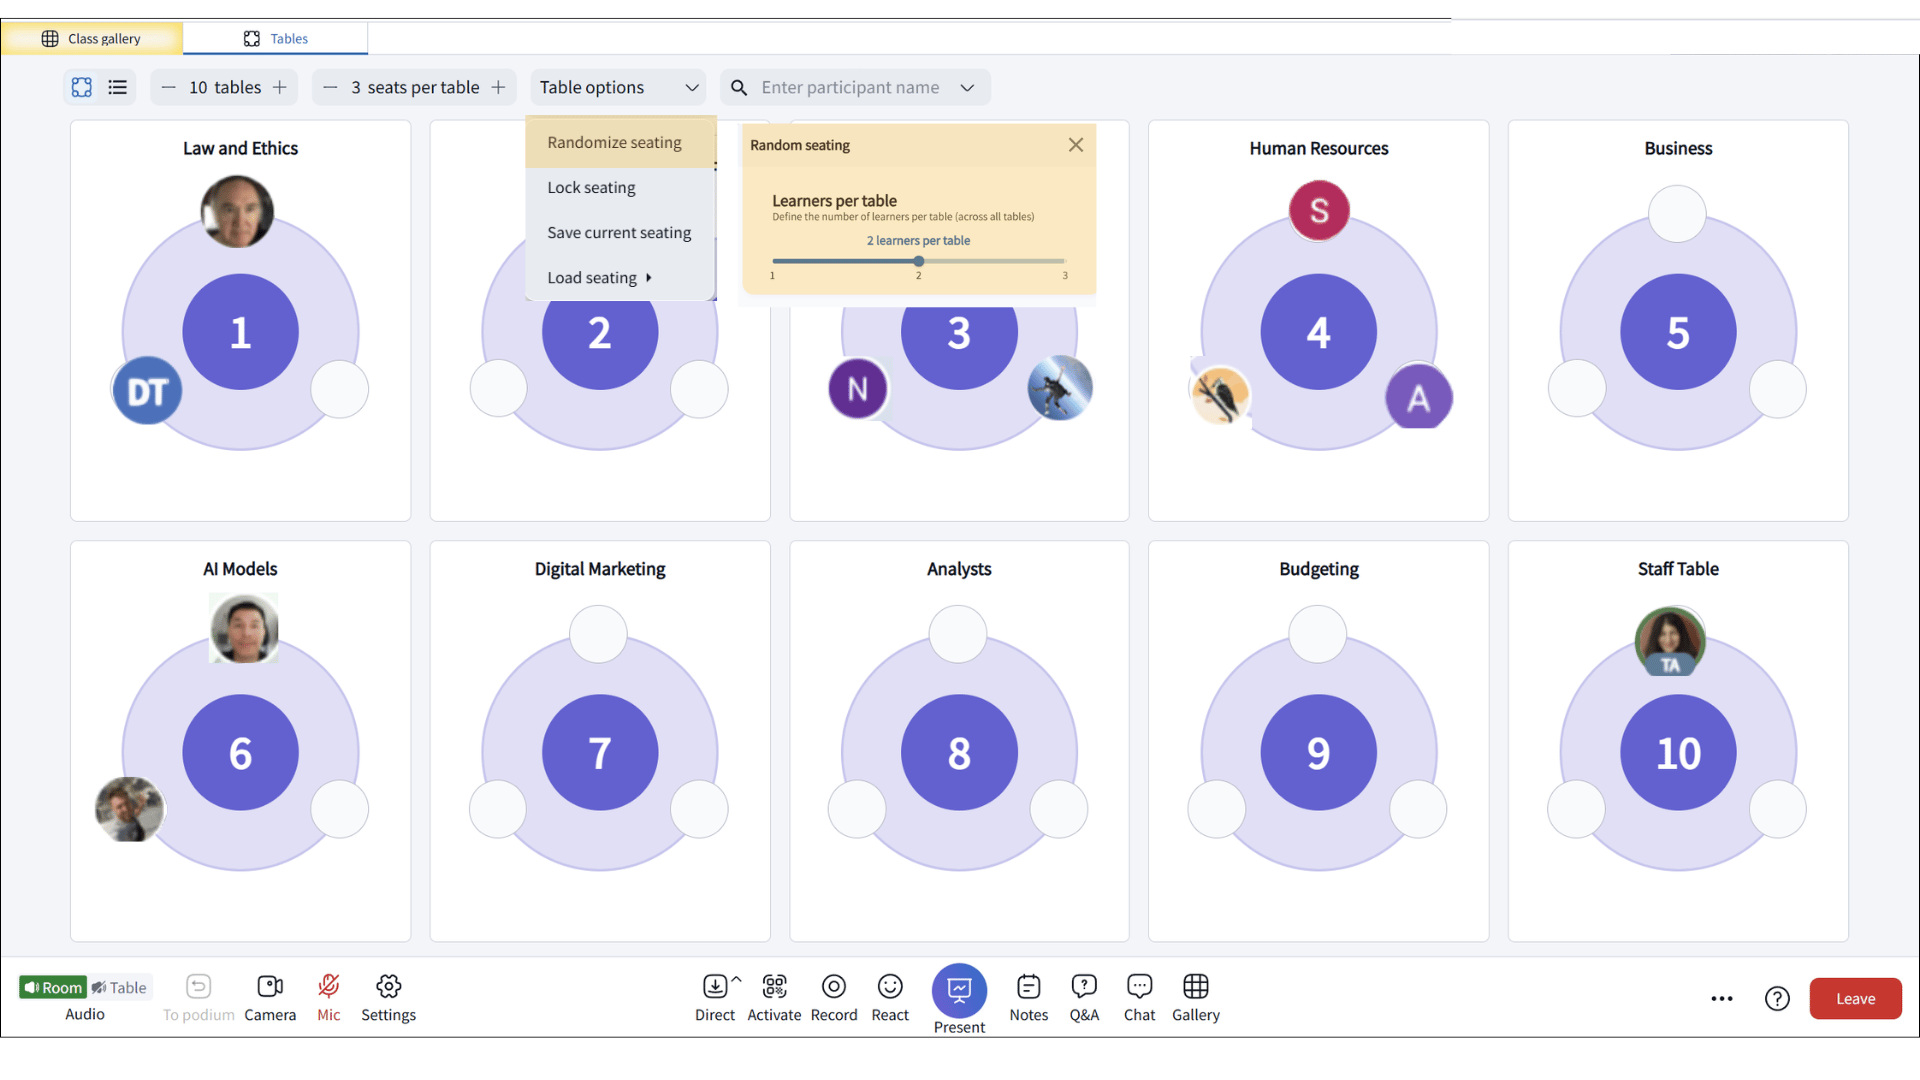Screen dimensions: 1920x1080
Task: Click table 7 center circle
Action: [x=600, y=753]
